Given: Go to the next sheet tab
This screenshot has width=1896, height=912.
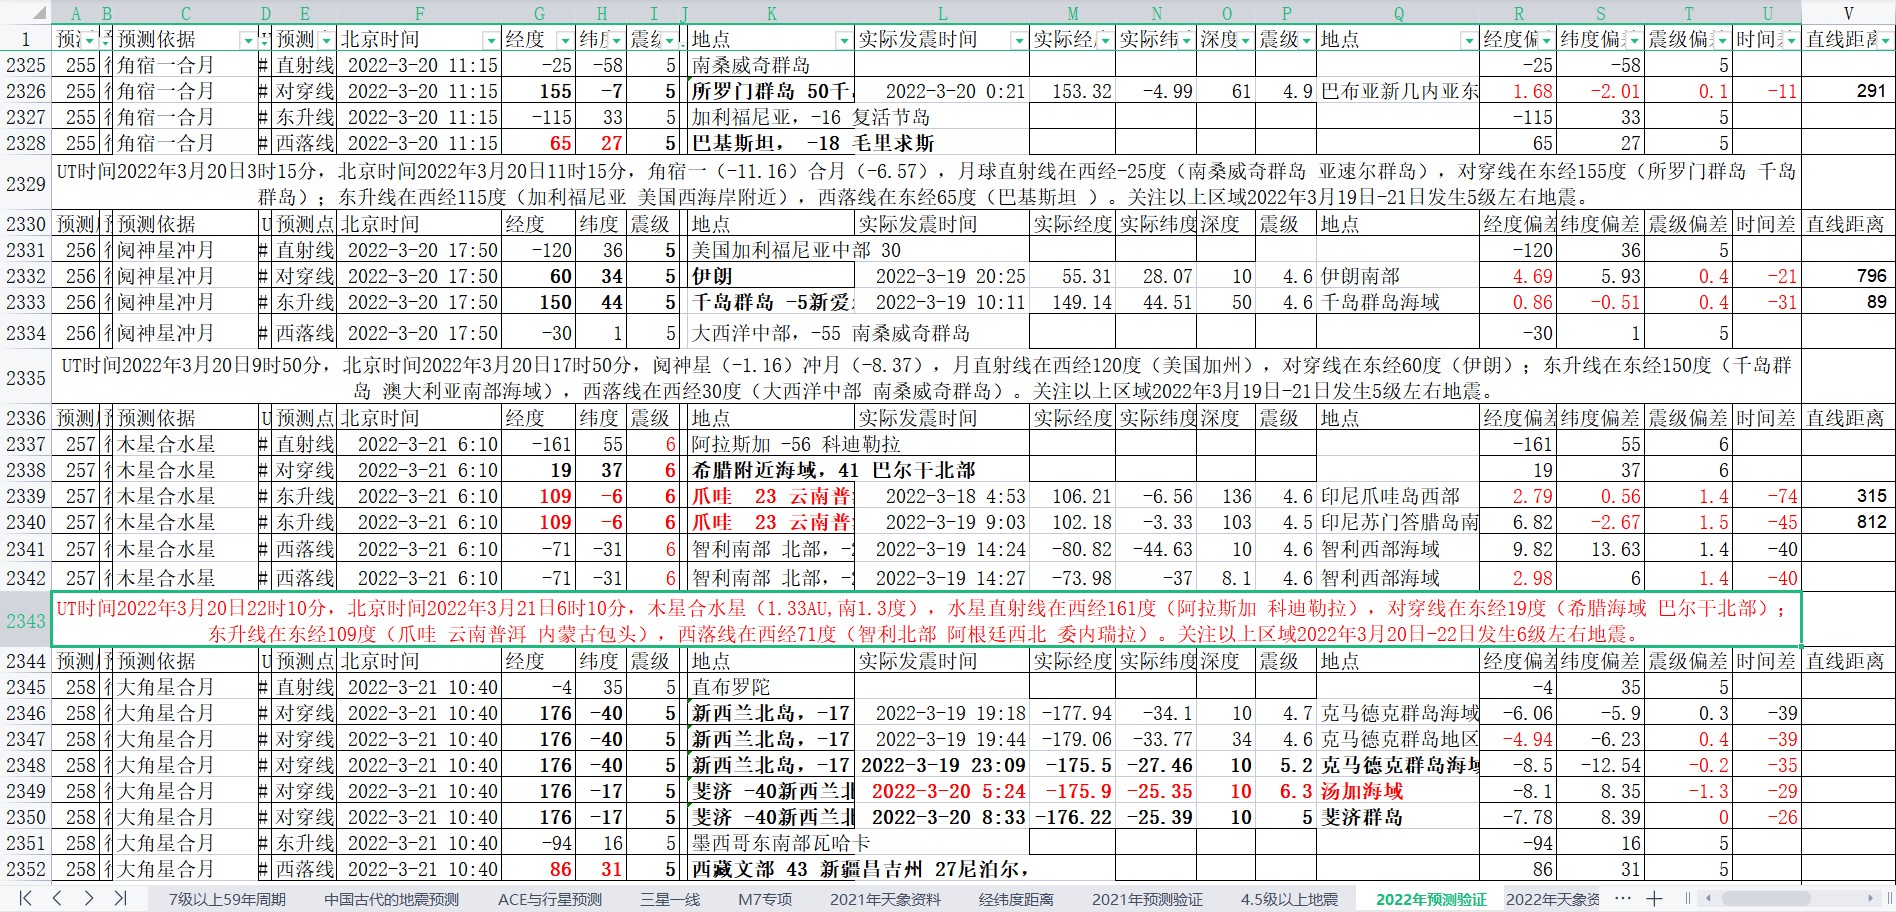Looking at the screenshot, I should (89, 898).
